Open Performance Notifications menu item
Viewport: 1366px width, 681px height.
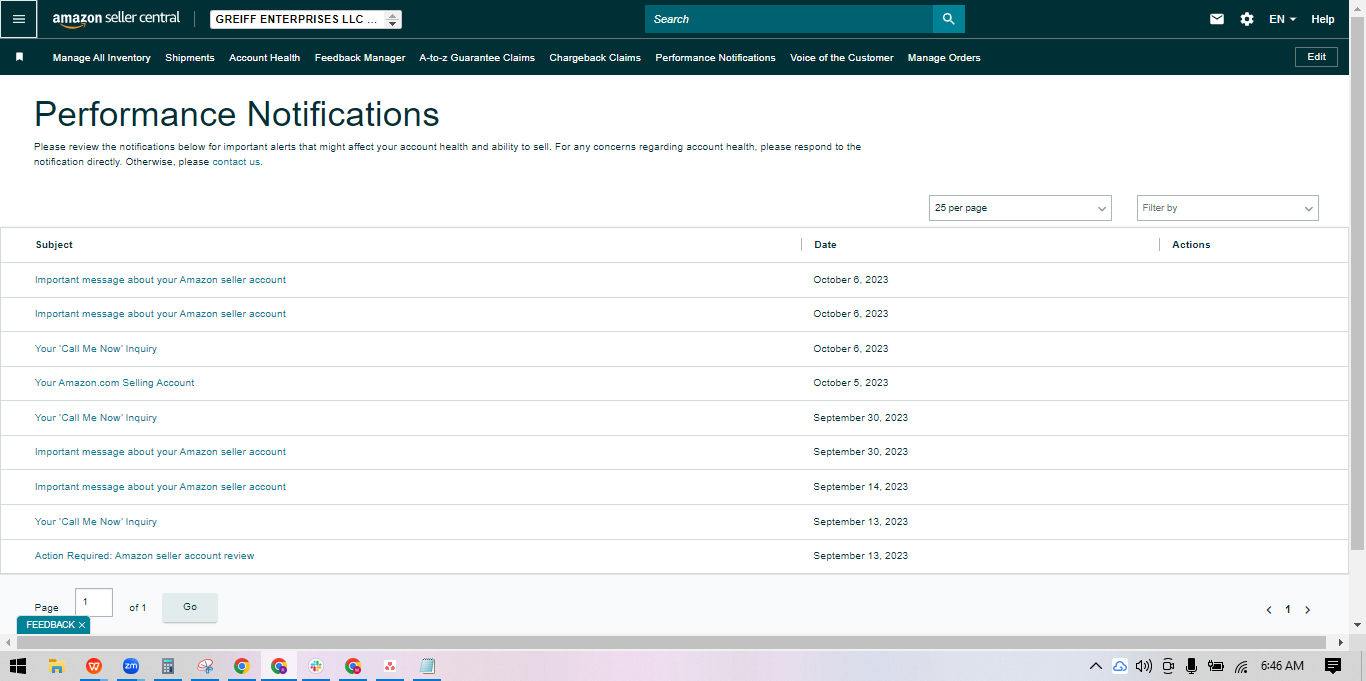(x=715, y=58)
